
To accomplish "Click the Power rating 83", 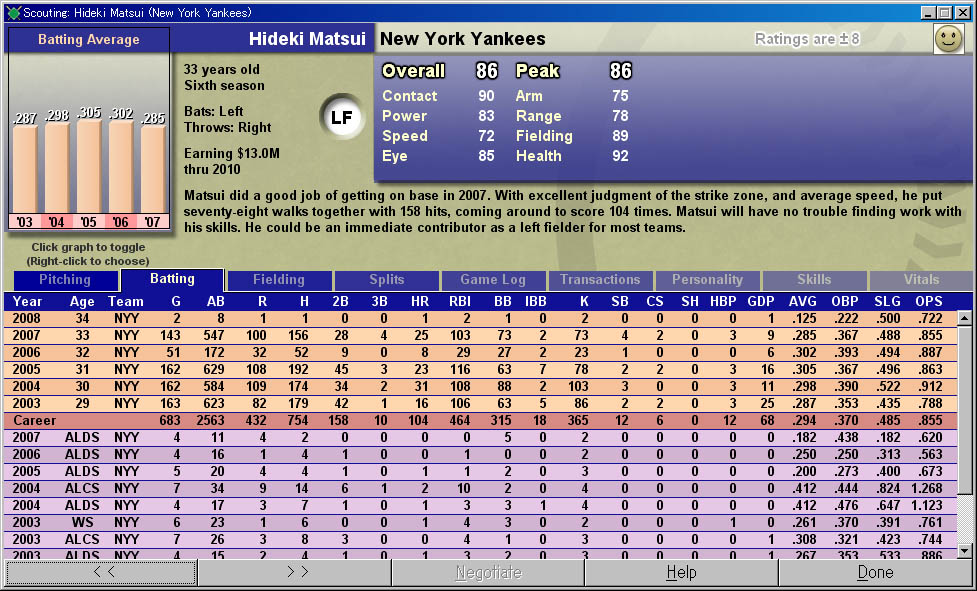I will coord(486,116).
